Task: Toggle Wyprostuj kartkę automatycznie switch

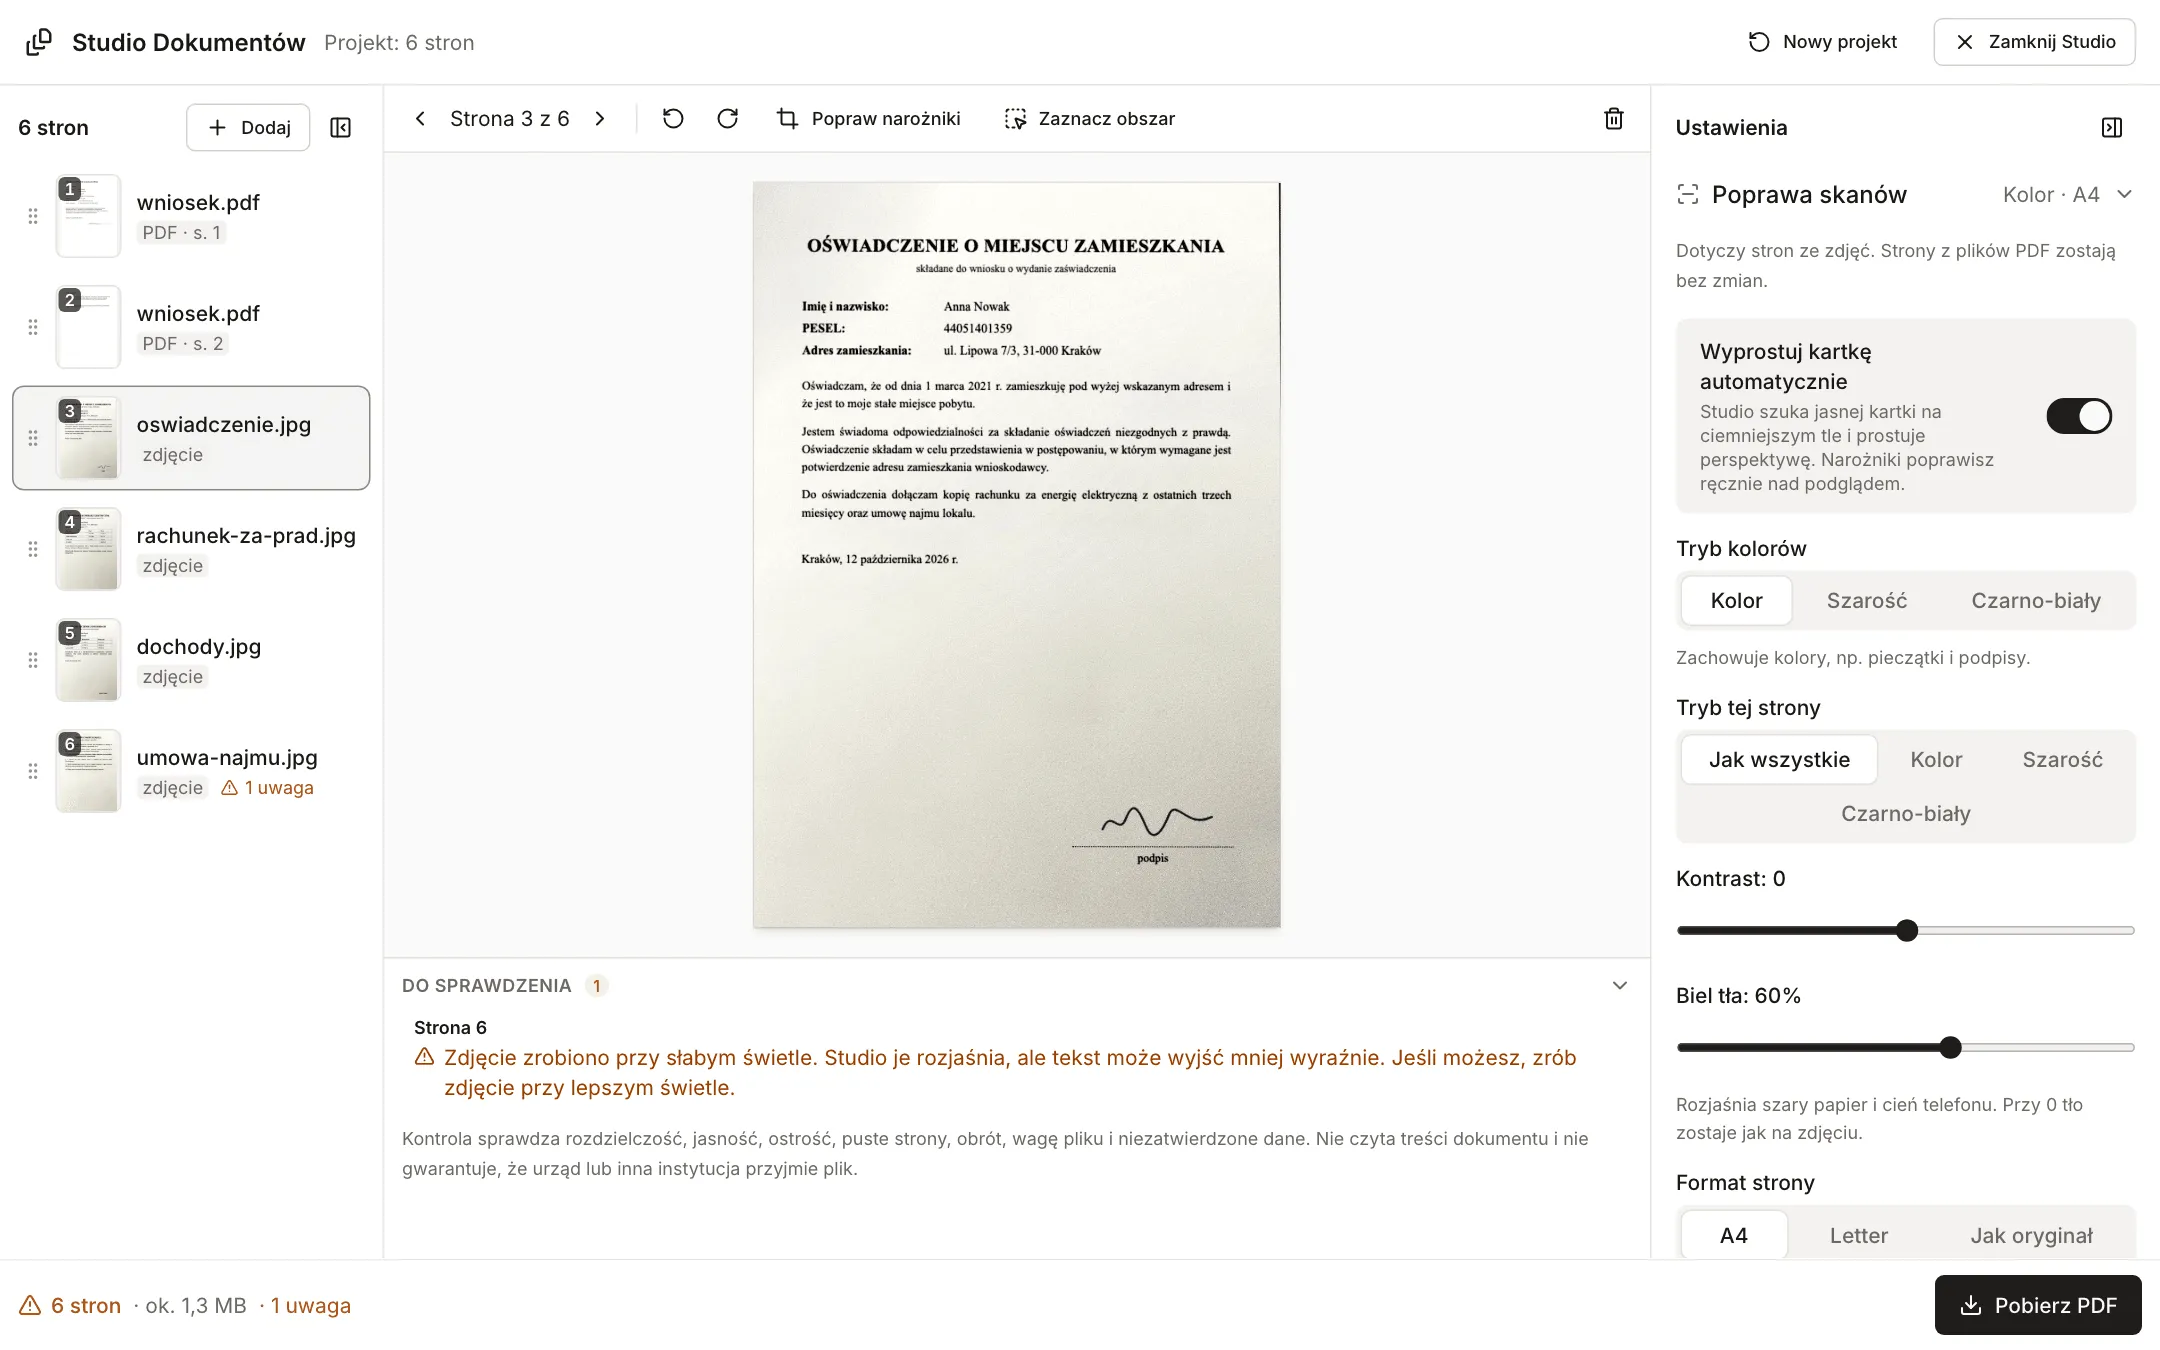Action: [x=2079, y=416]
